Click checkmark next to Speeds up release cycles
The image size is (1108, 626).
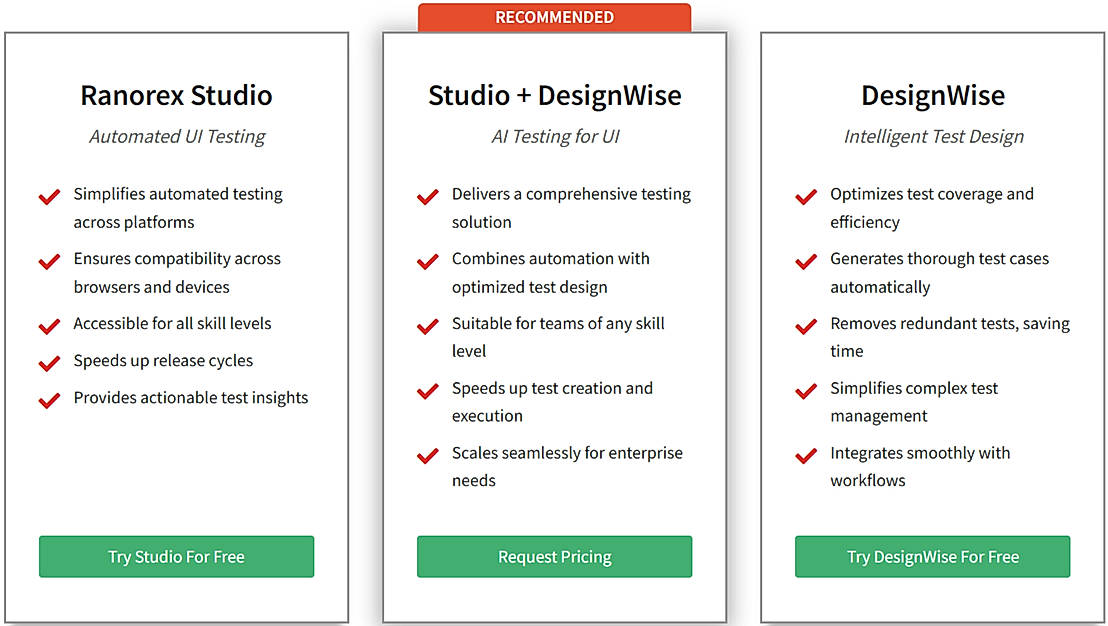click(x=50, y=363)
